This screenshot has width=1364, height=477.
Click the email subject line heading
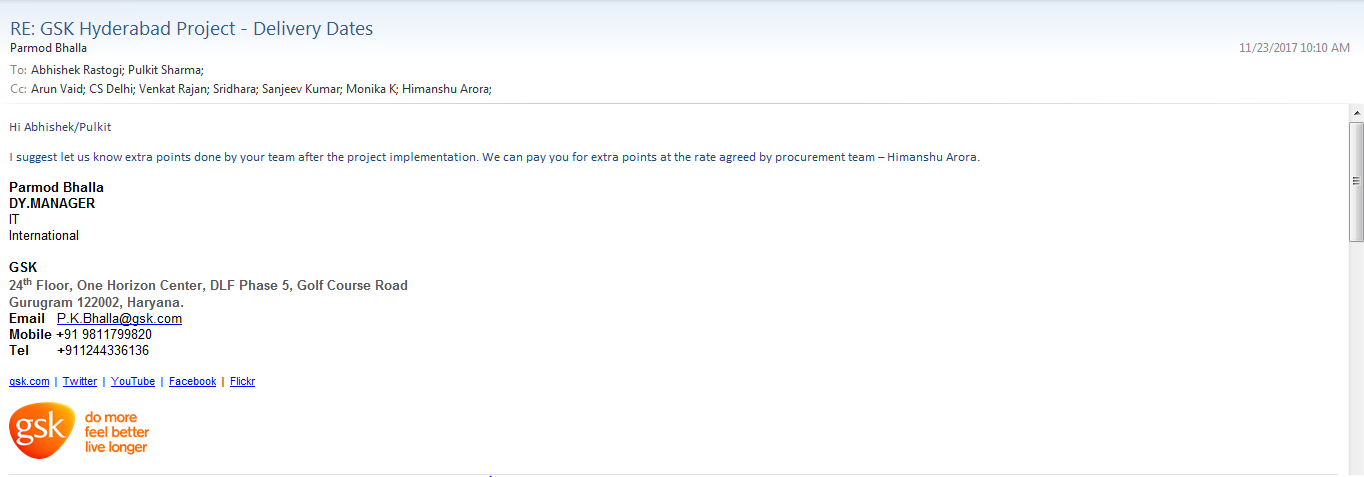coord(191,29)
